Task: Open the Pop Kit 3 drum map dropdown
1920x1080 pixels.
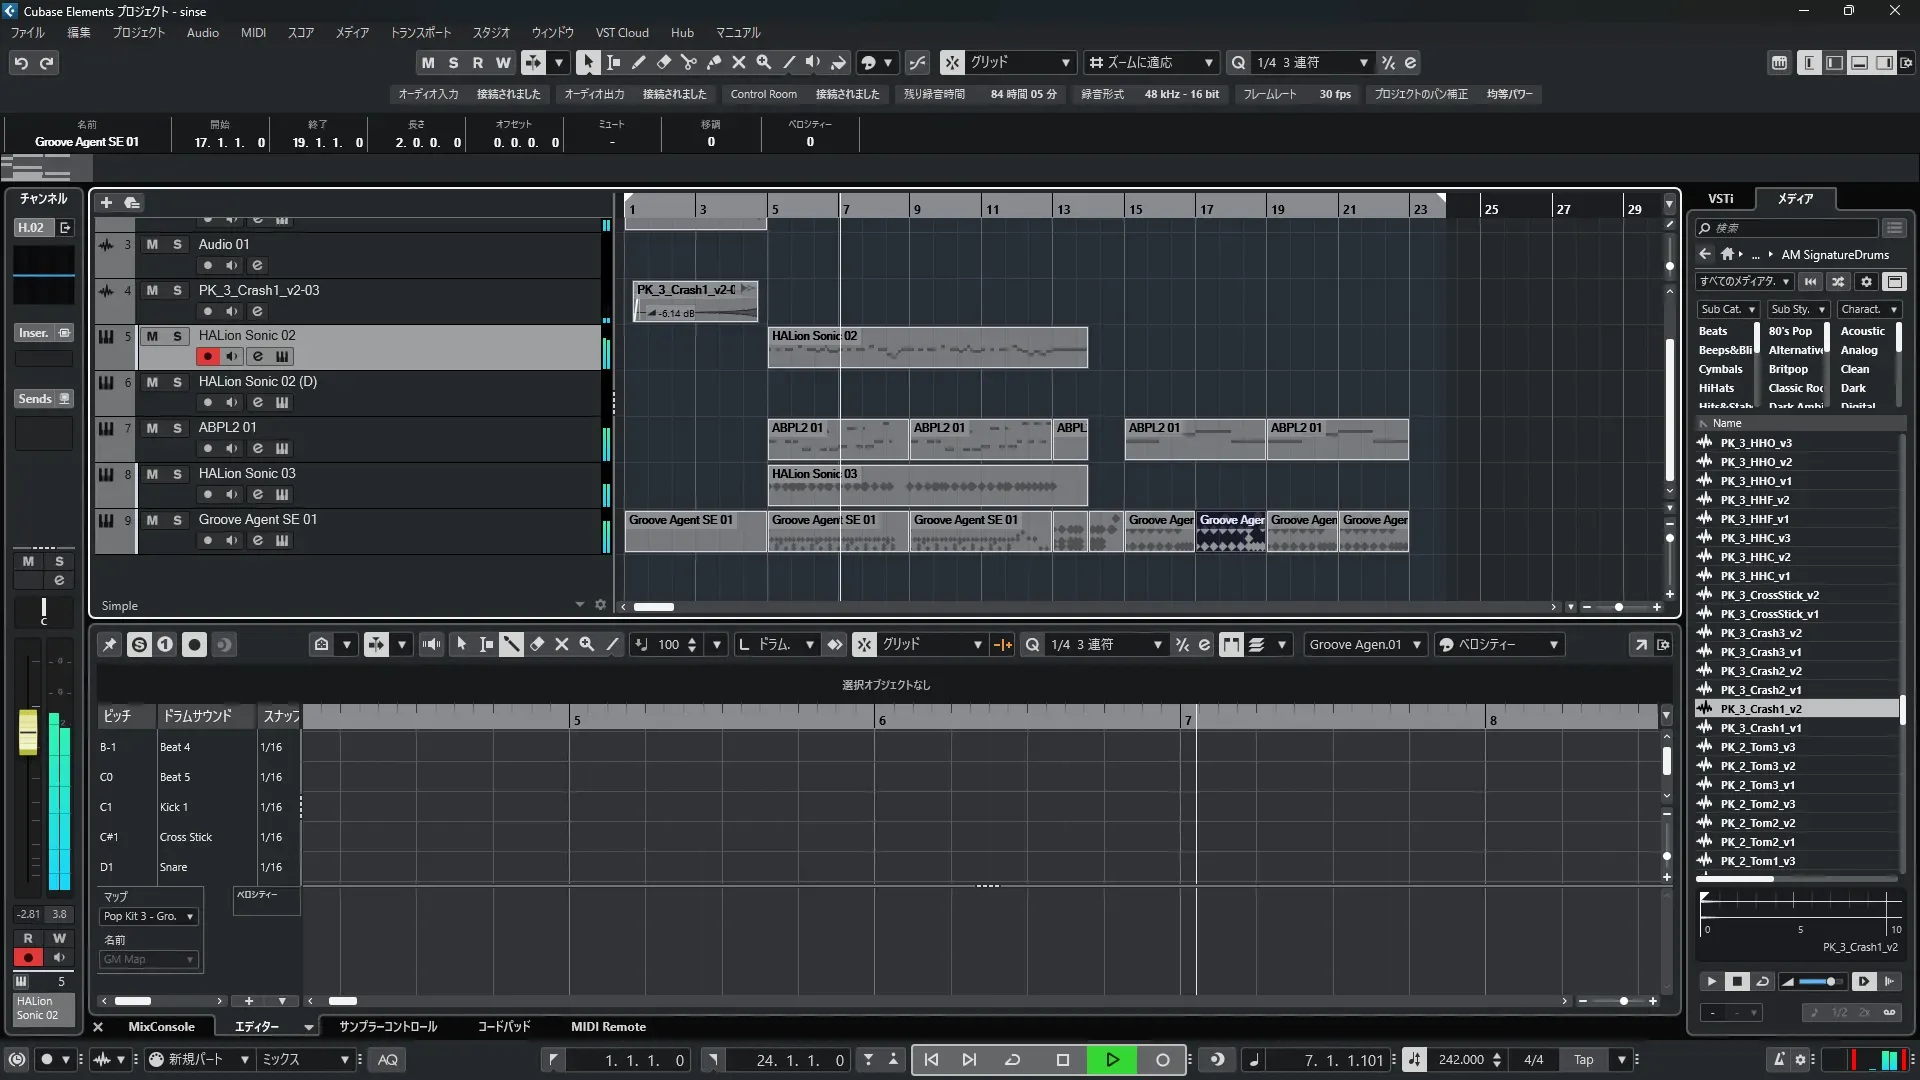Action: 149,916
